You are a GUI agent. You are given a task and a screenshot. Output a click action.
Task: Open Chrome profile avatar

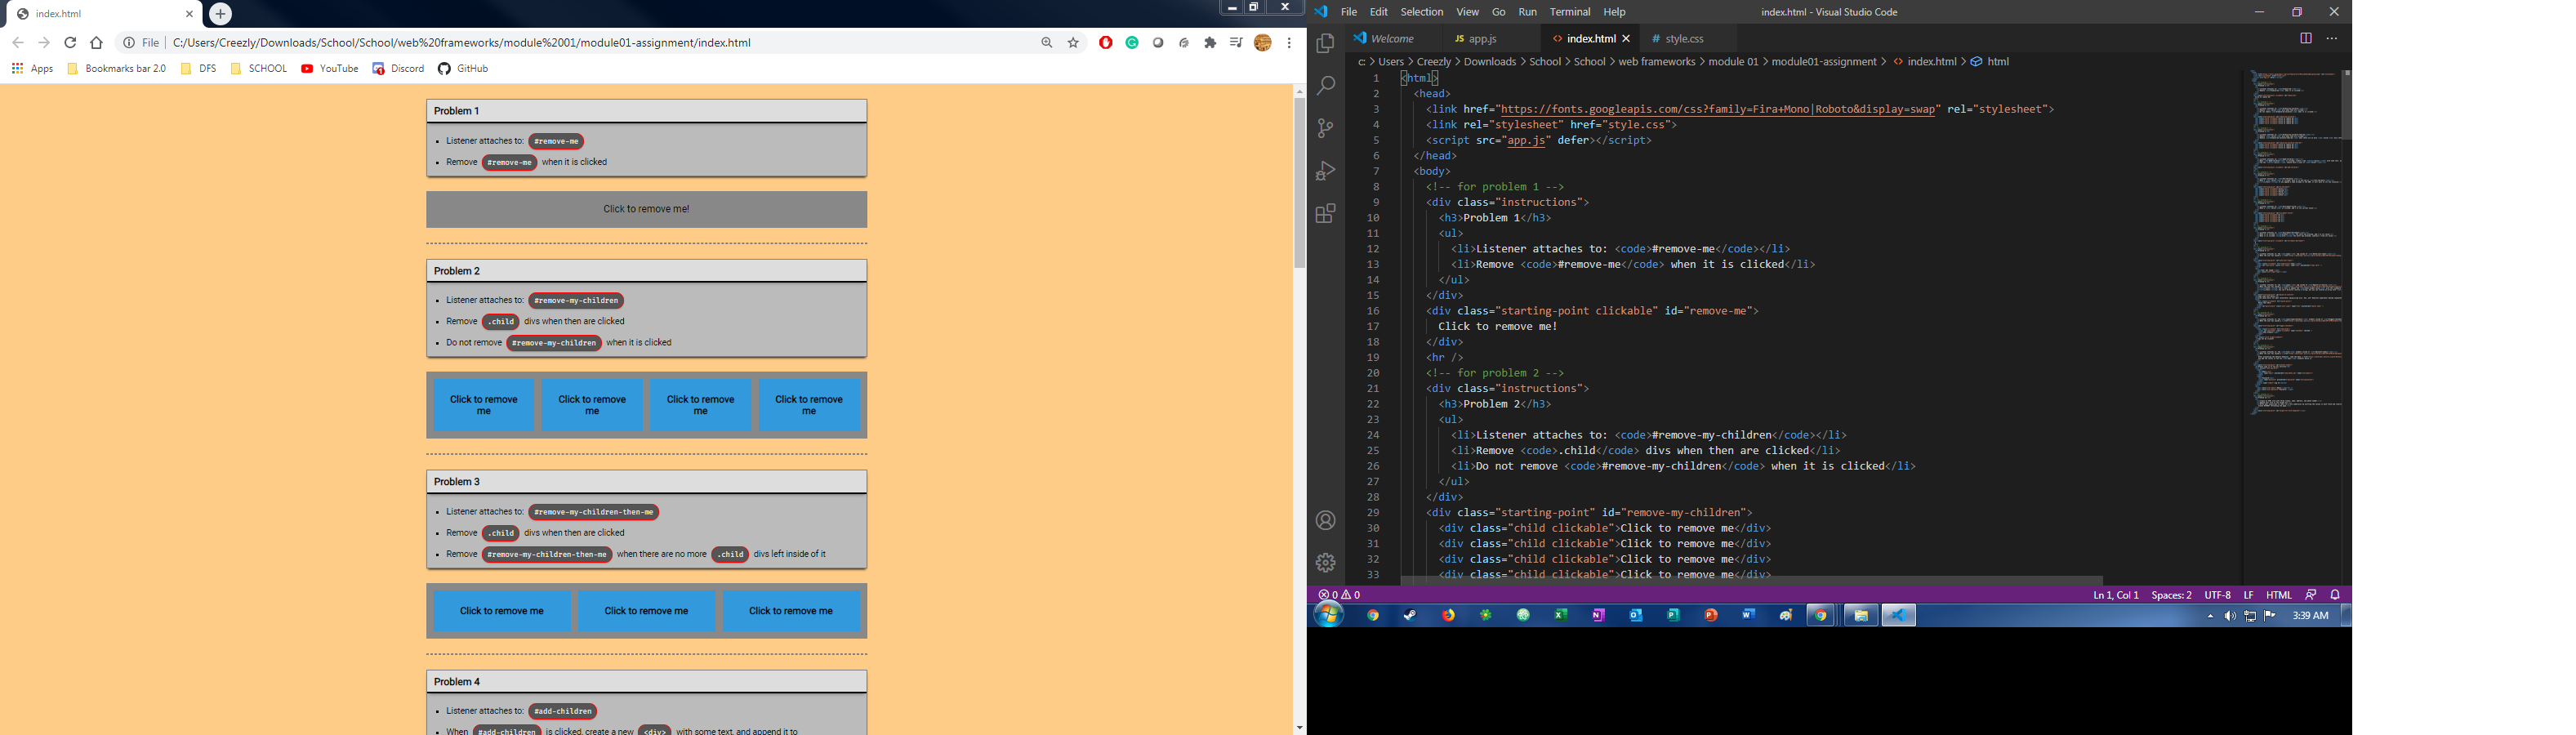[x=1263, y=43]
